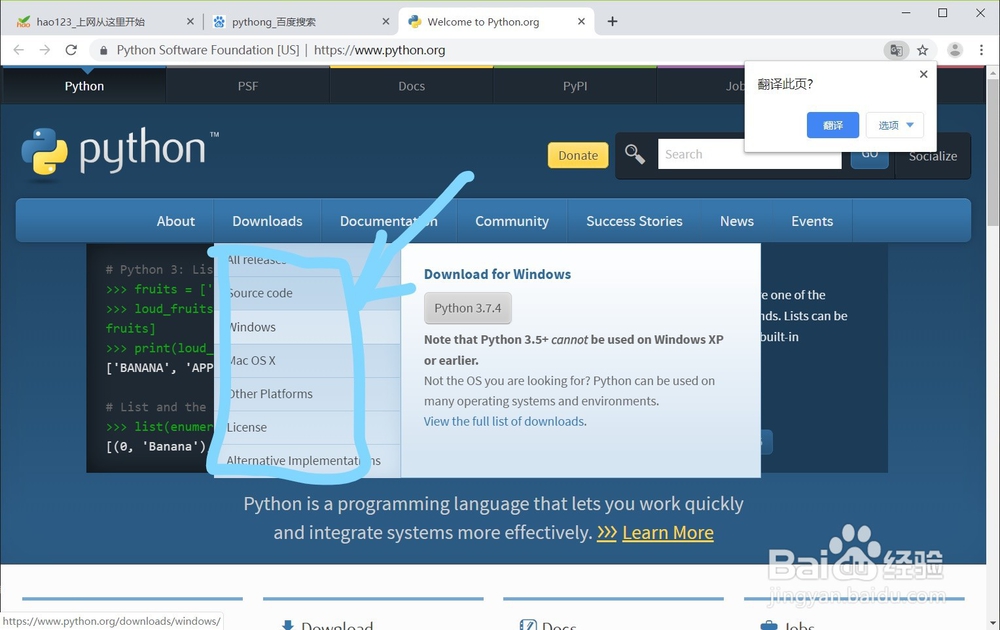Go back with the browser back arrow
This screenshot has width=1000, height=630.
[x=18, y=50]
